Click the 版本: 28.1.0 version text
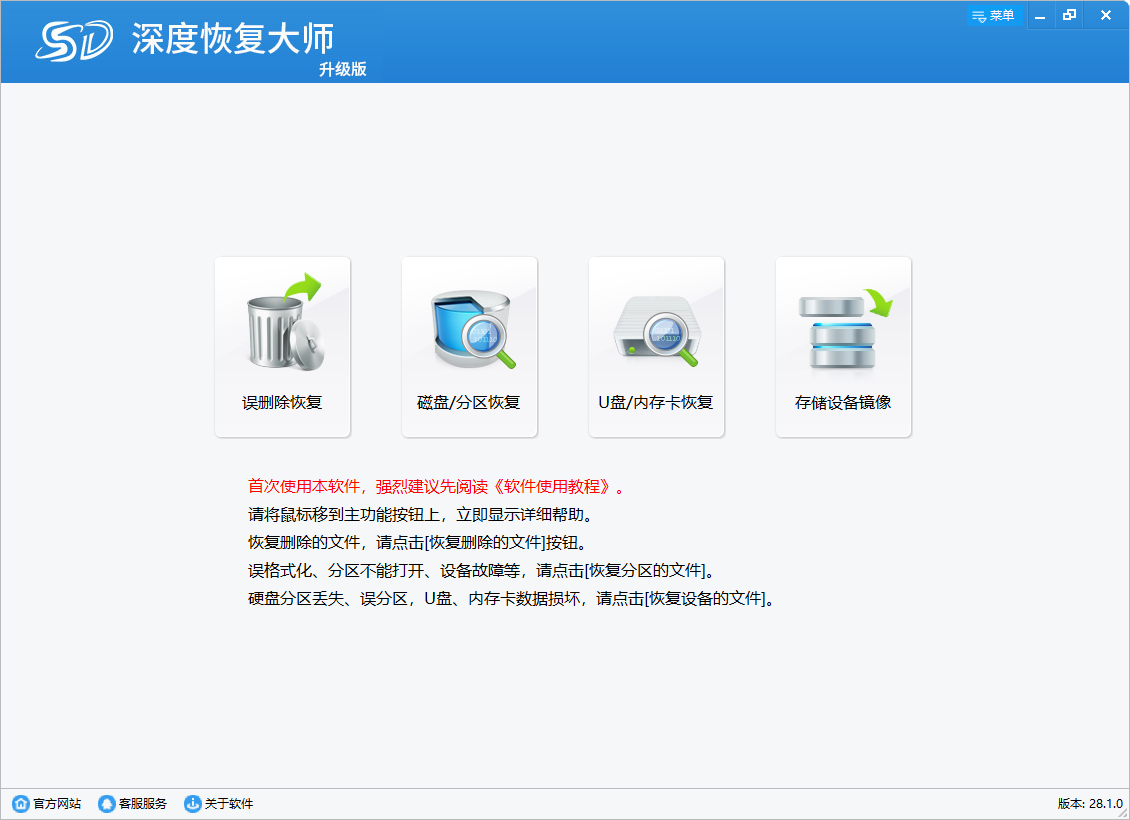This screenshot has width=1130, height=820. 1090,803
